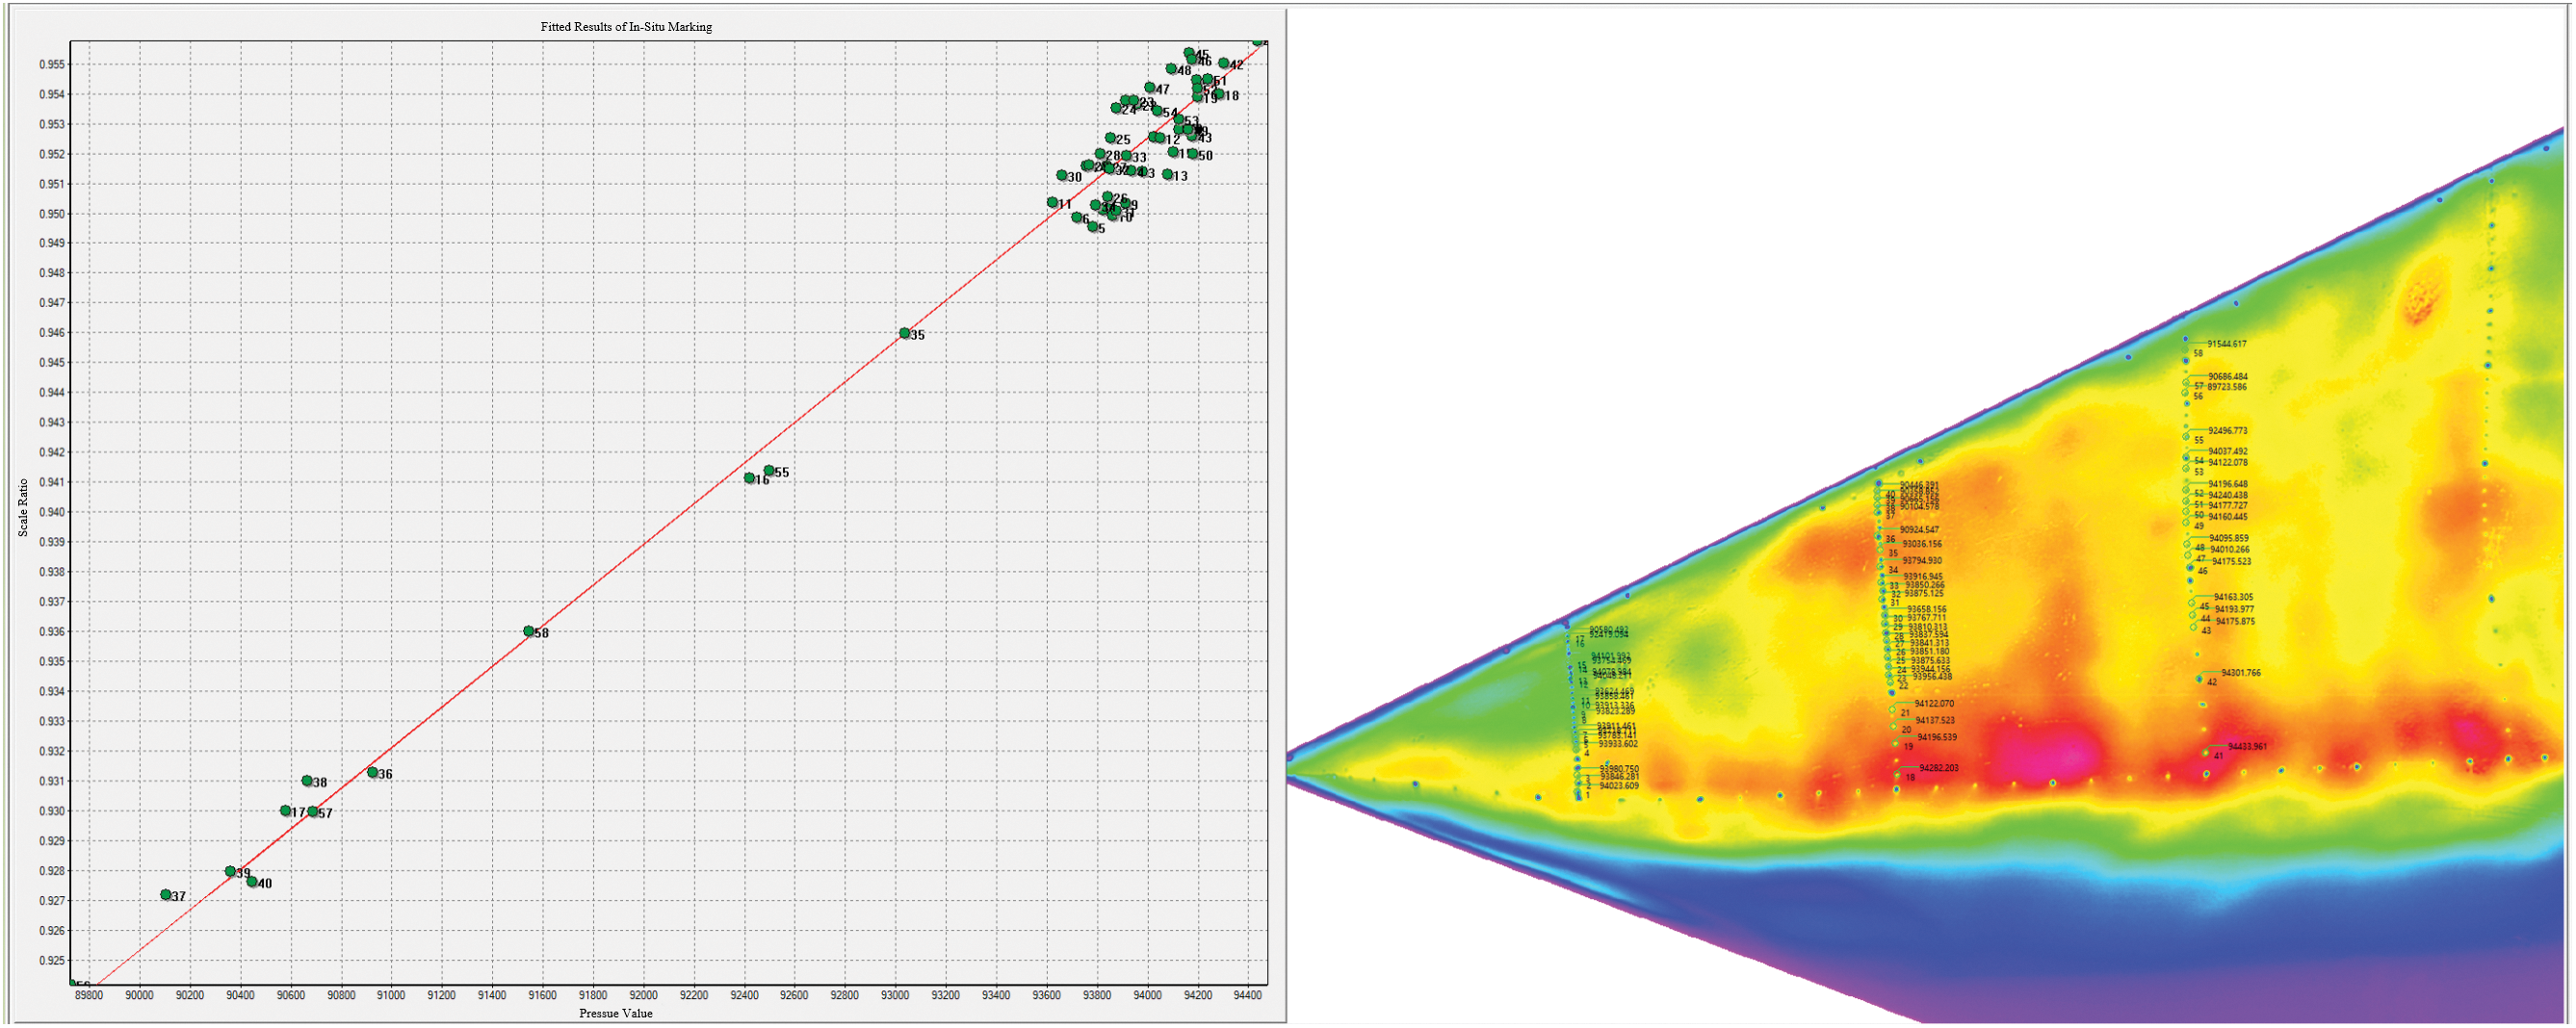Click data point 35 on scatter plot
Viewport: 2576px width, 1028px height.
(x=904, y=333)
